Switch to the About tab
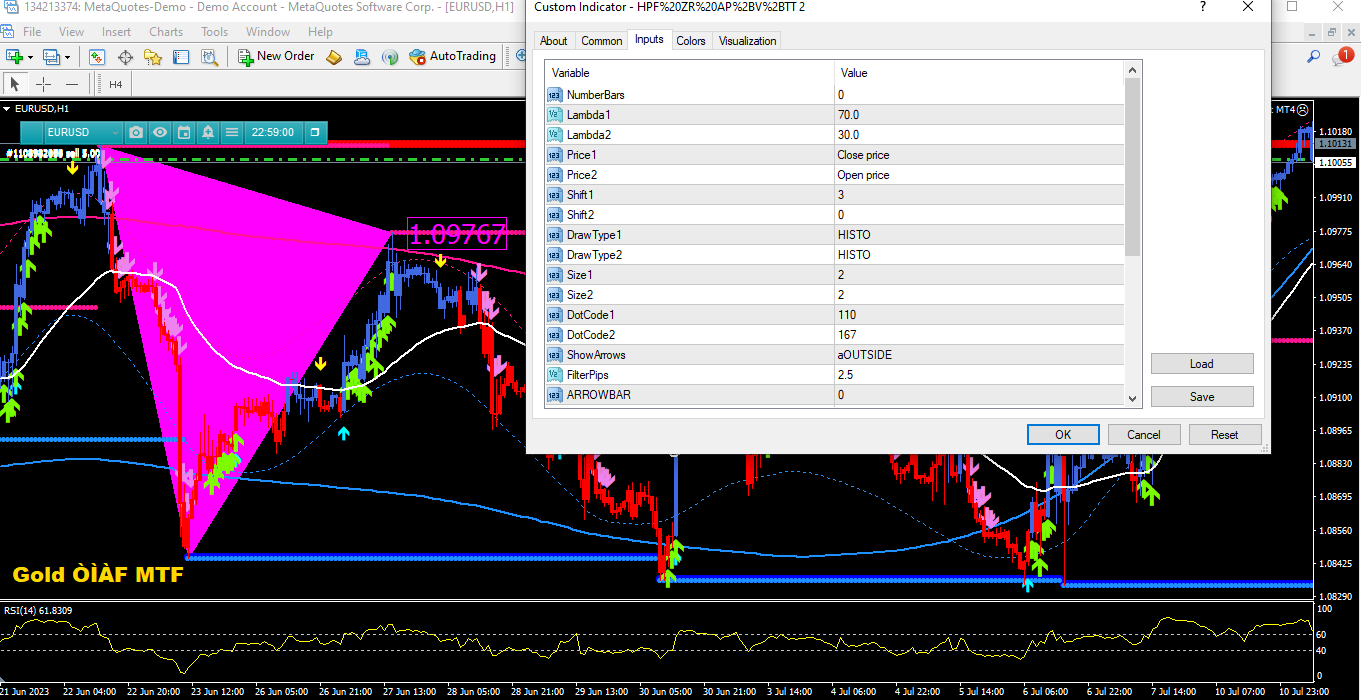1361x700 pixels. point(554,41)
